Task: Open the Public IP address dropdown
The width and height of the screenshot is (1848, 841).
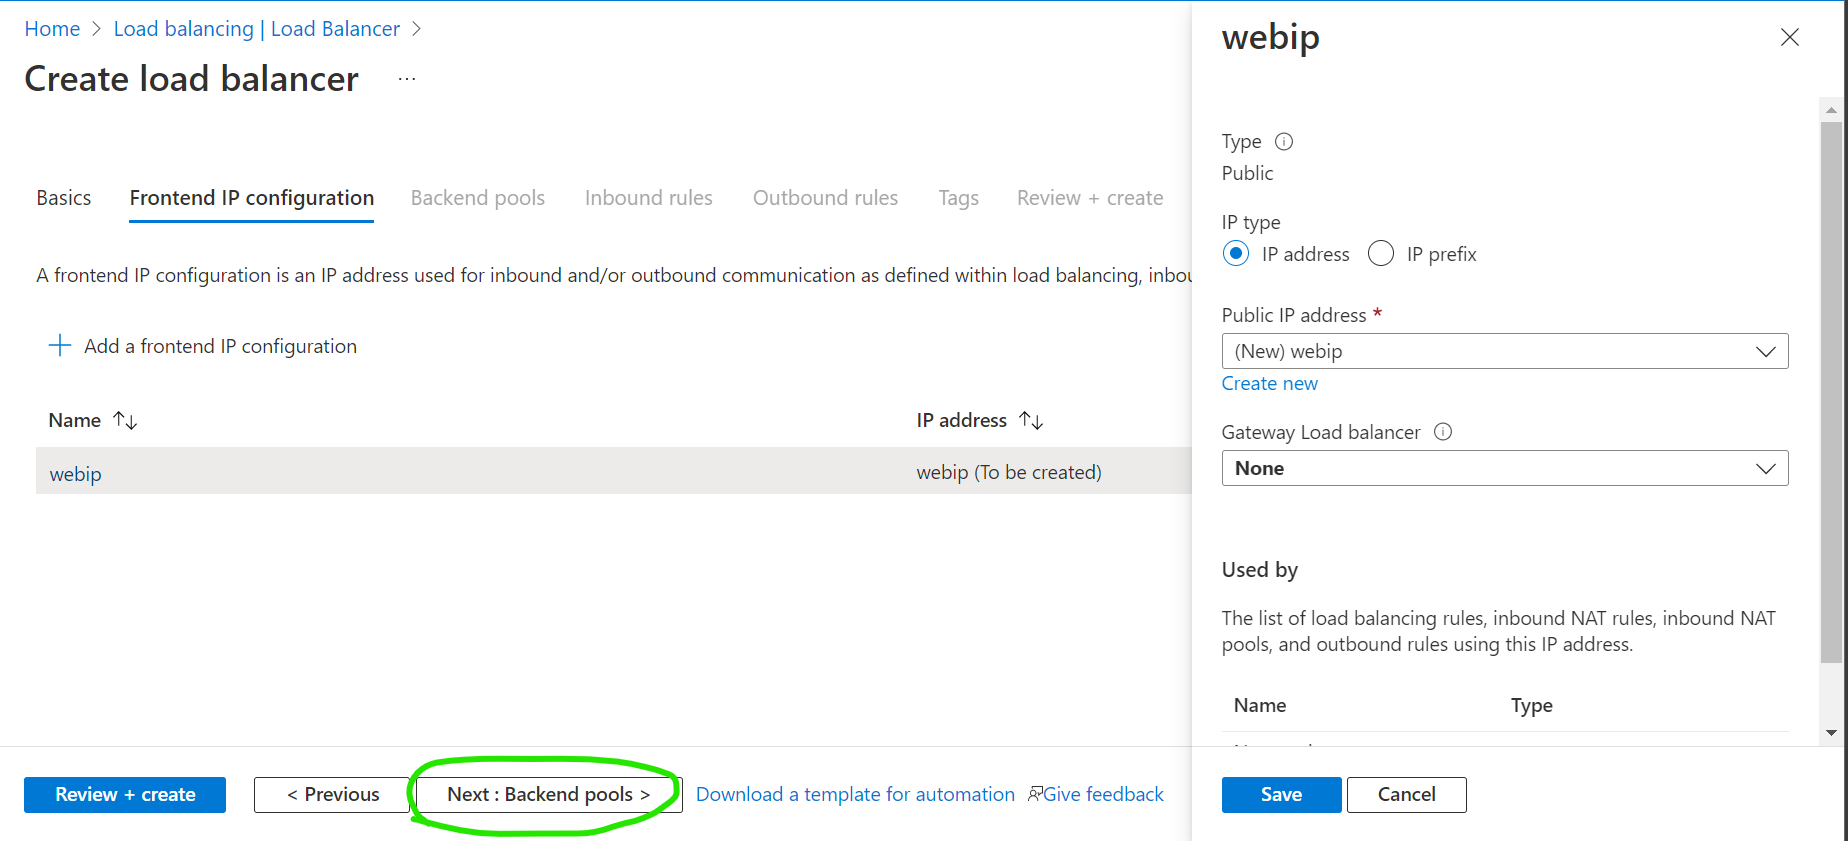Action: click(1505, 351)
